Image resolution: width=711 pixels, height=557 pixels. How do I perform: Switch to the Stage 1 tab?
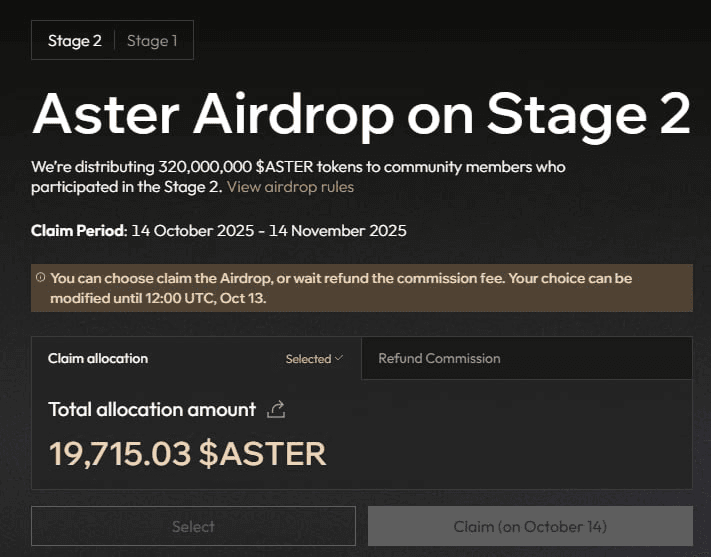tap(152, 41)
